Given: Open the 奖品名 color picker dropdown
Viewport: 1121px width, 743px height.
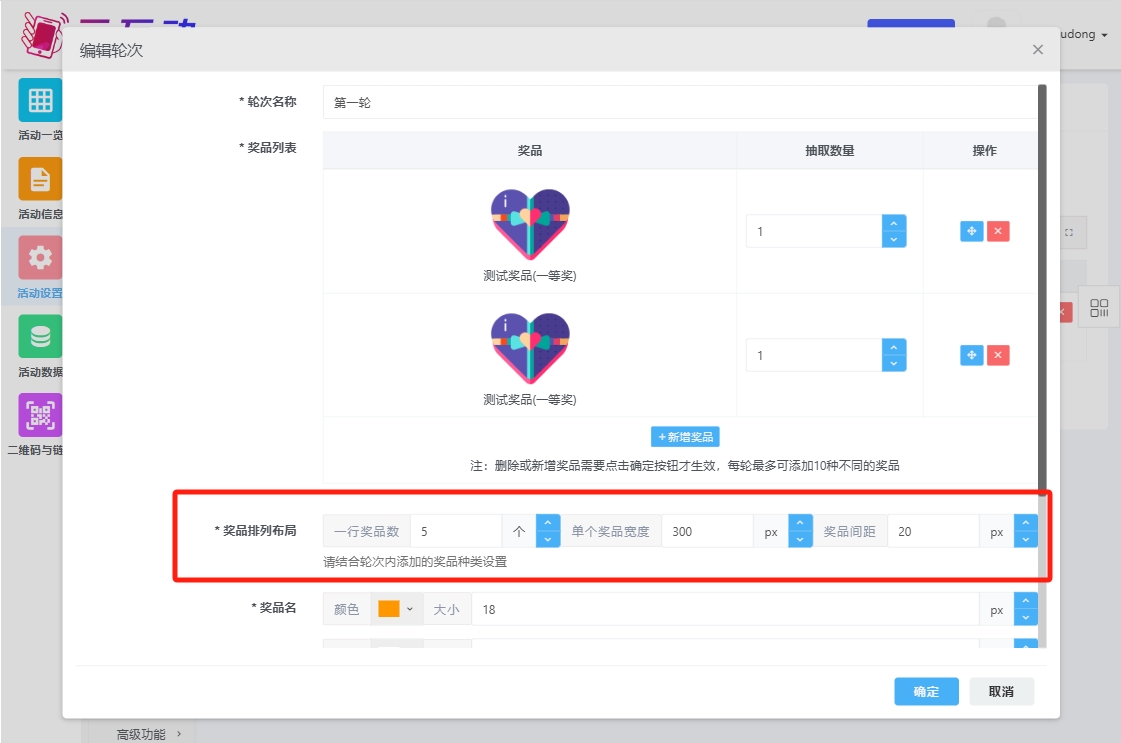Looking at the screenshot, I should (x=396, y=609).
